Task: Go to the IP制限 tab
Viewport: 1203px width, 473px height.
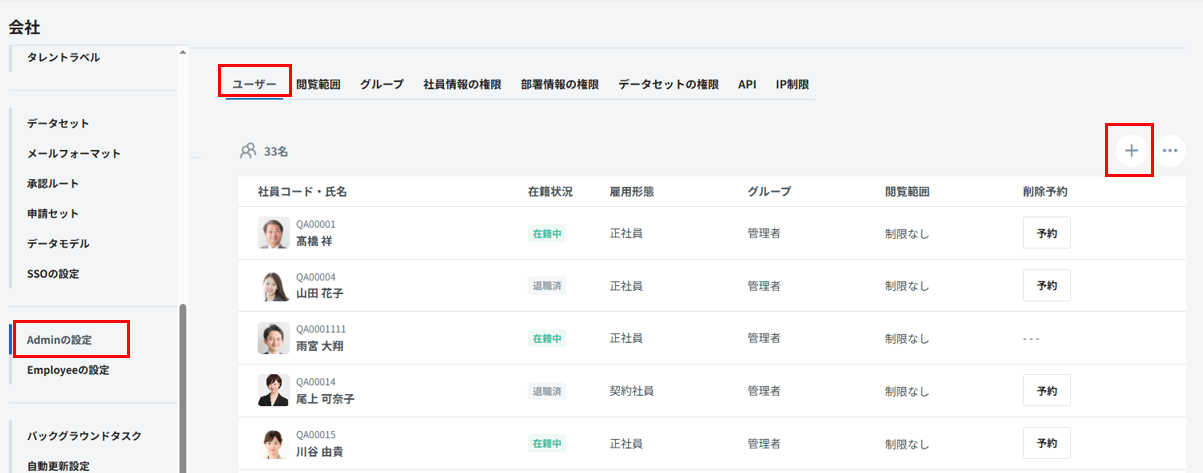Action: point(792,85)
